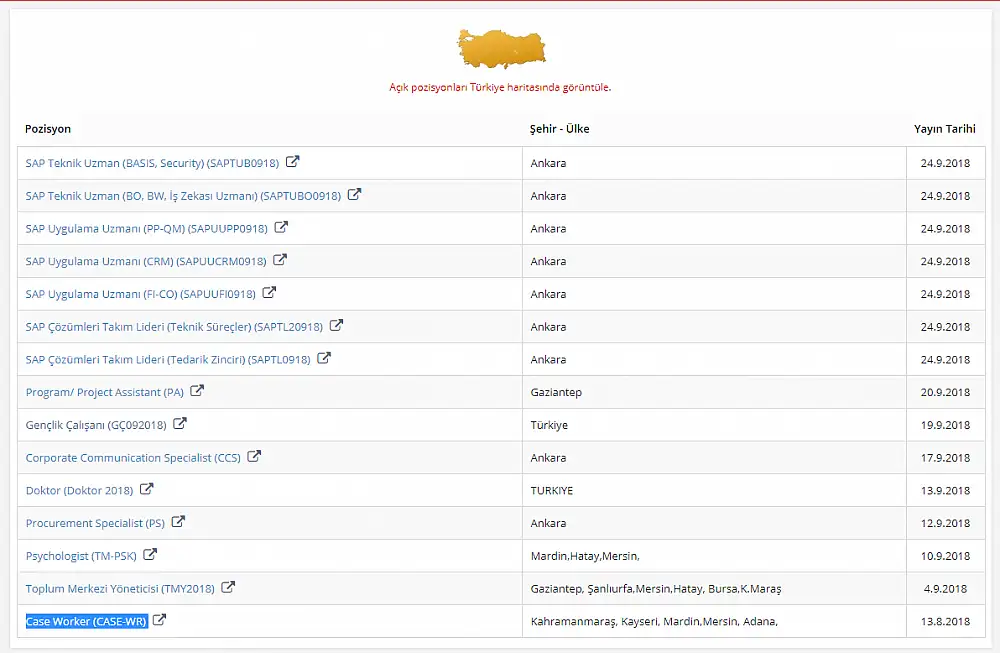Image resolution: width=1000 pixels, height=653 pixels.
Task: Click the Pozisyon column header
Action: click(48, 129)
